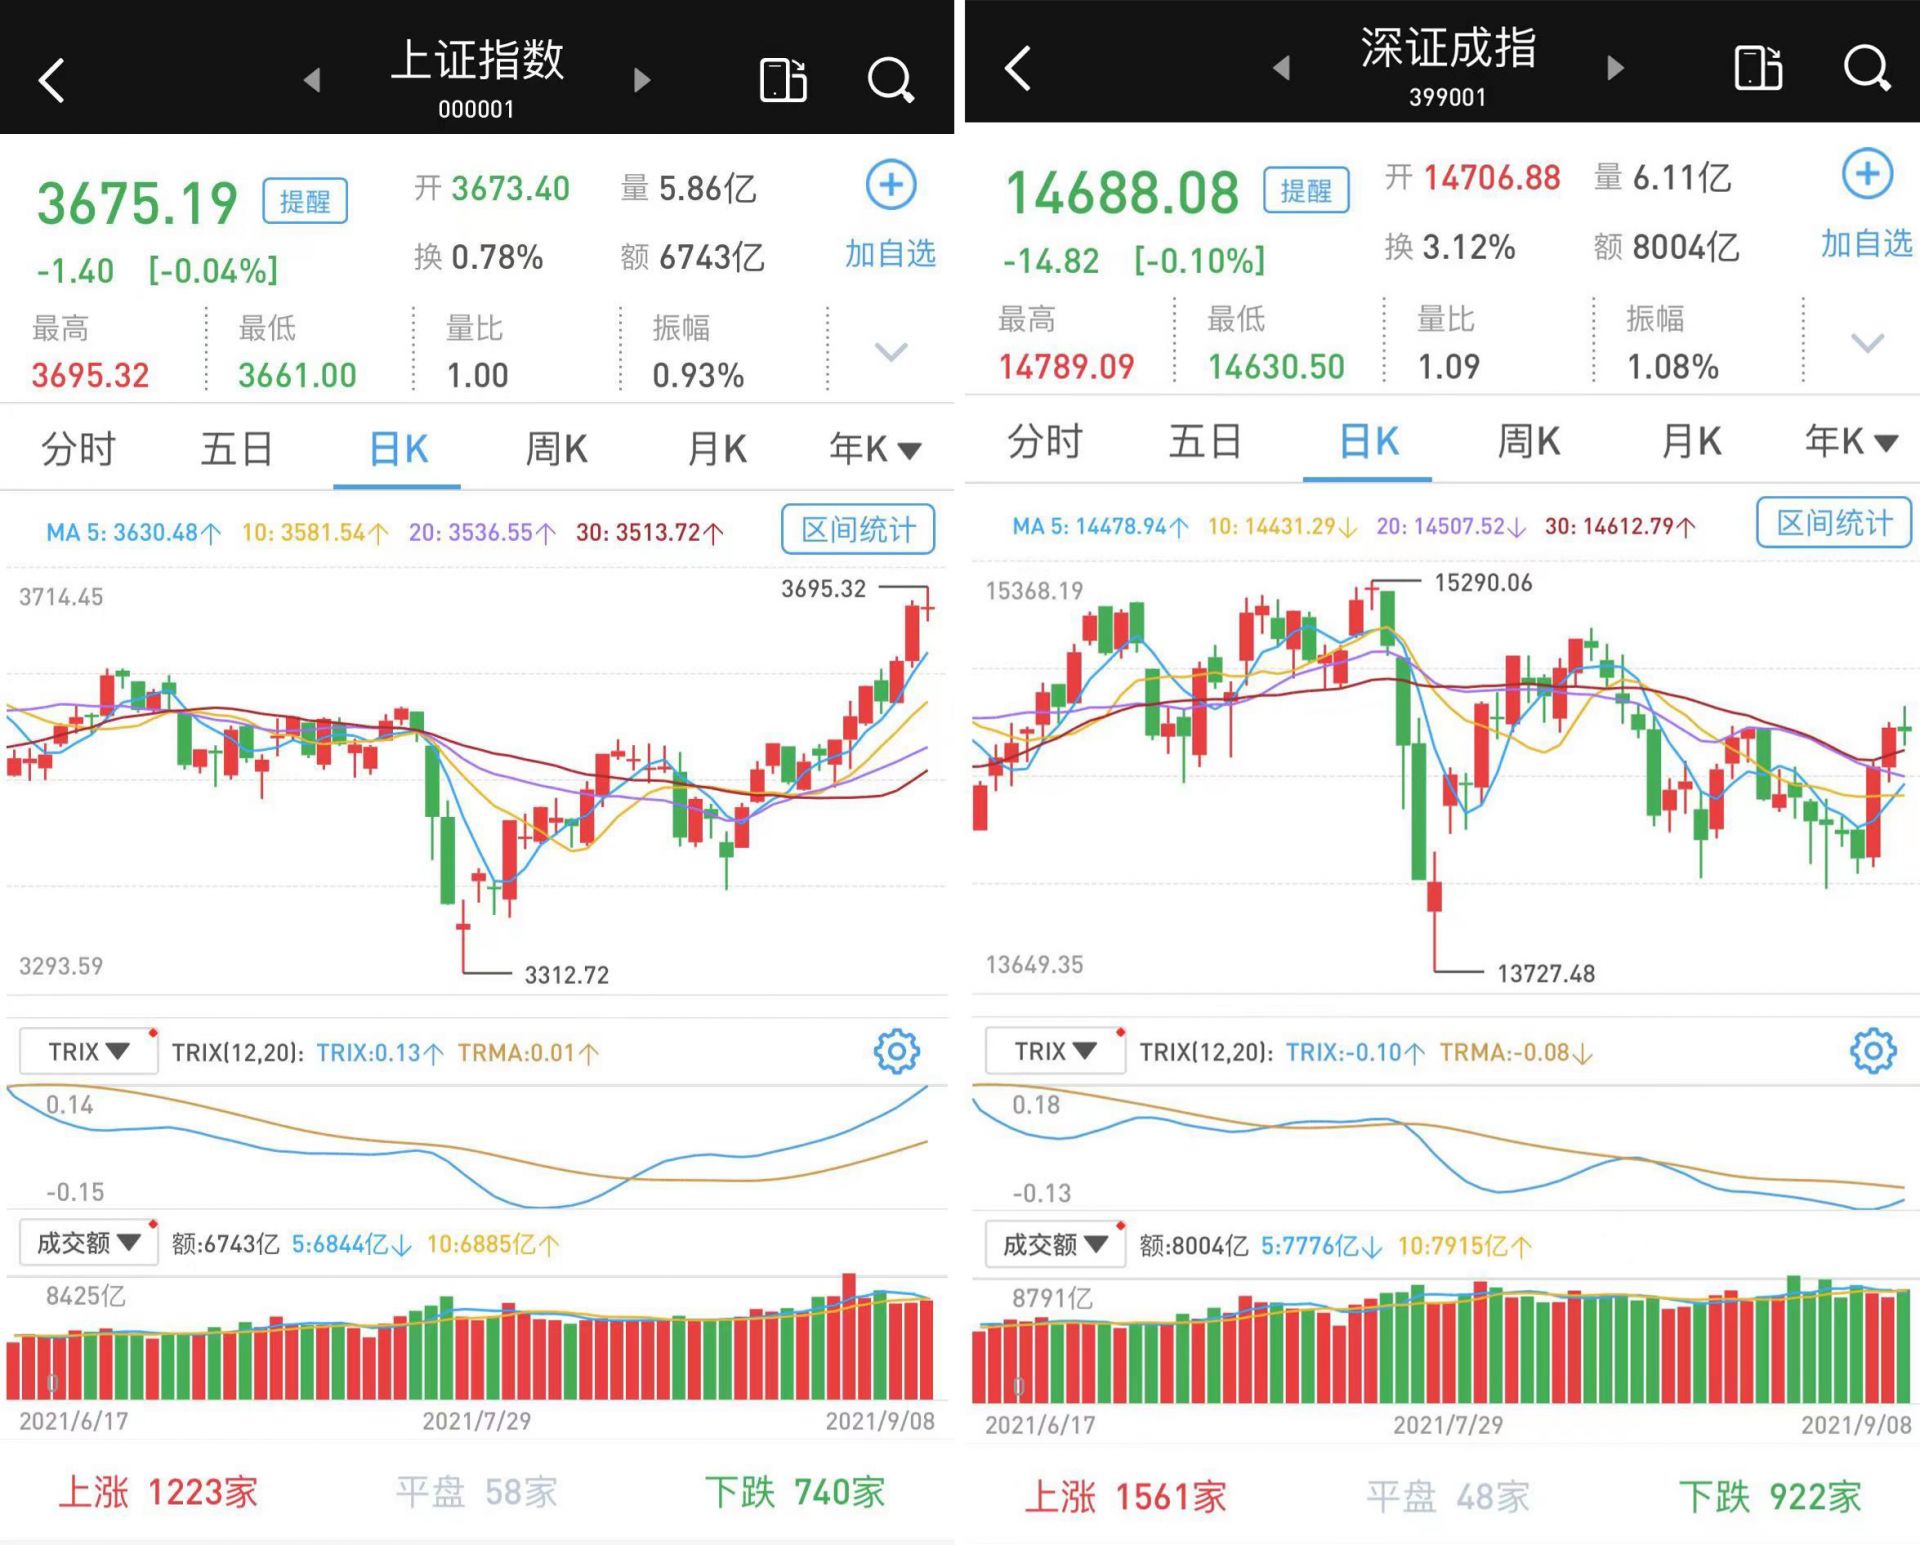Switch to previous index on 深证成指 header

tap(1281, 68)
